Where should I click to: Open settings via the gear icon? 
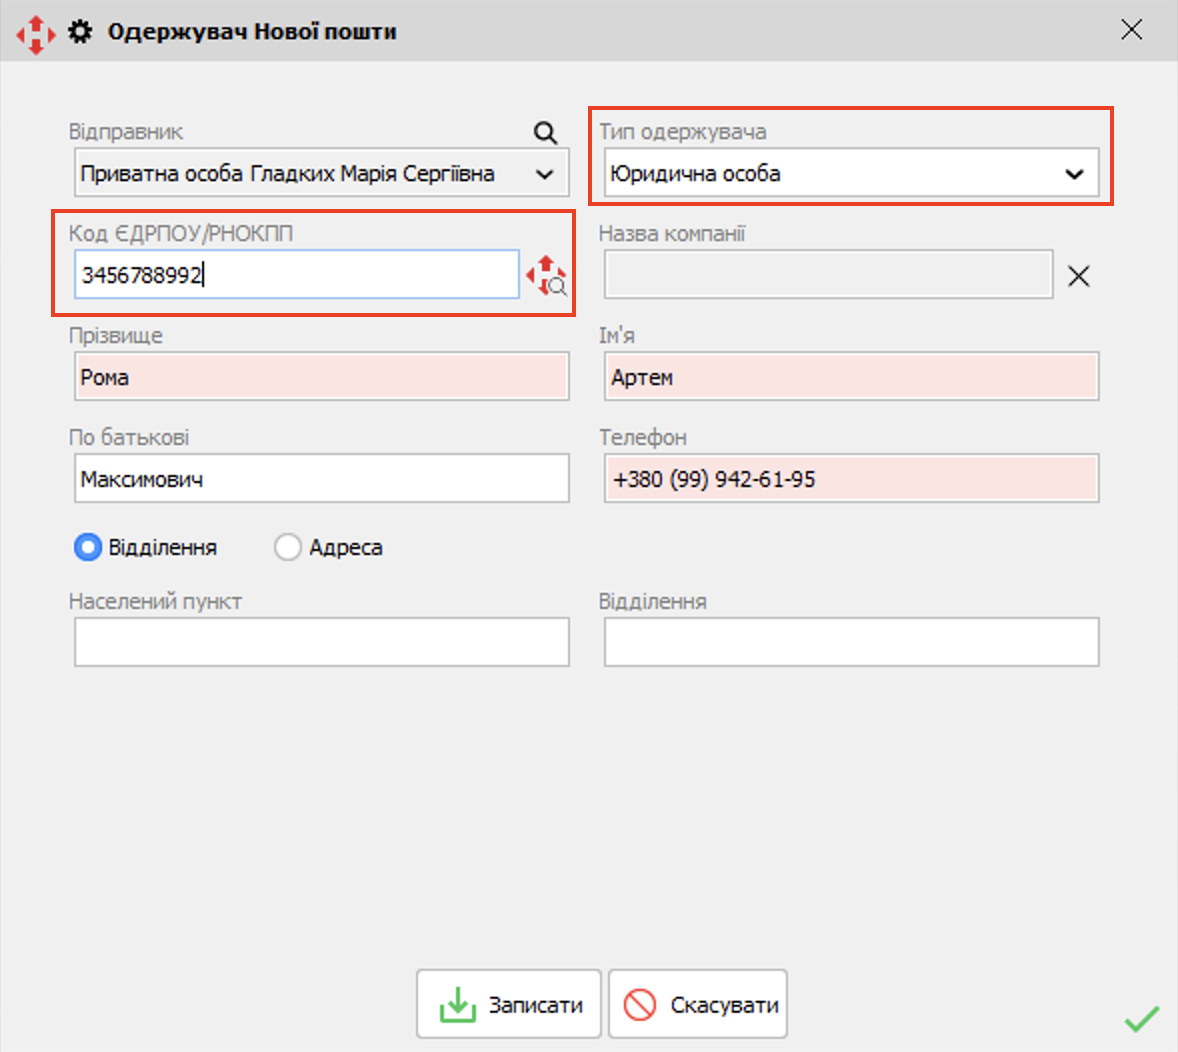click(x=80, y=32)
